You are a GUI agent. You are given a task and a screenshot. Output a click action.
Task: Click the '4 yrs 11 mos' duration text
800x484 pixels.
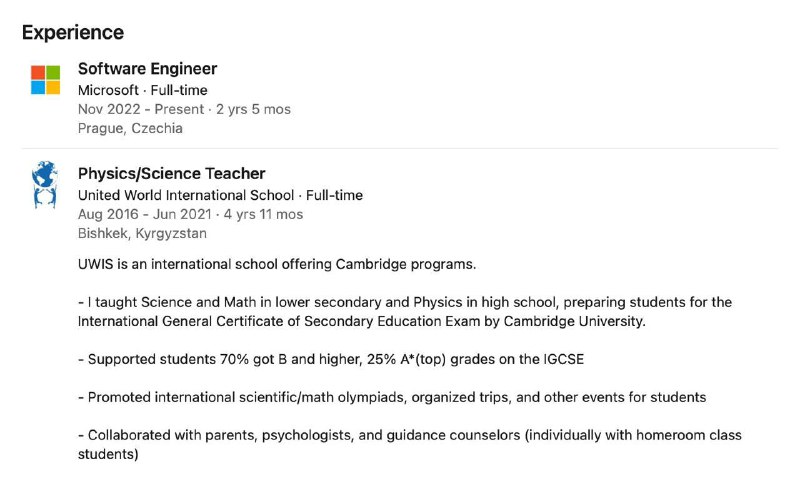[x=263, y=214]
